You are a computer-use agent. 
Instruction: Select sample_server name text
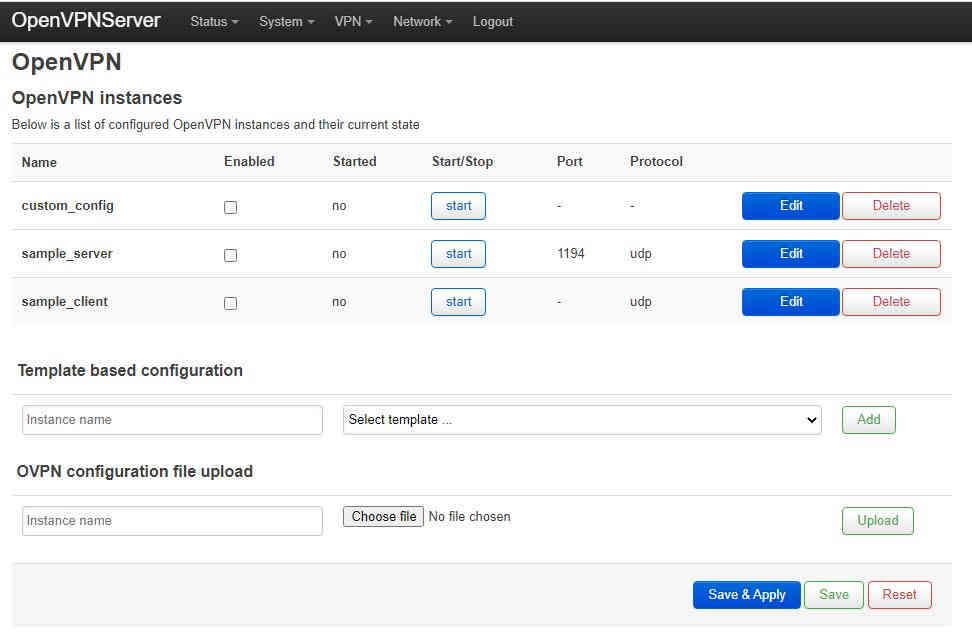coord(67,253)
